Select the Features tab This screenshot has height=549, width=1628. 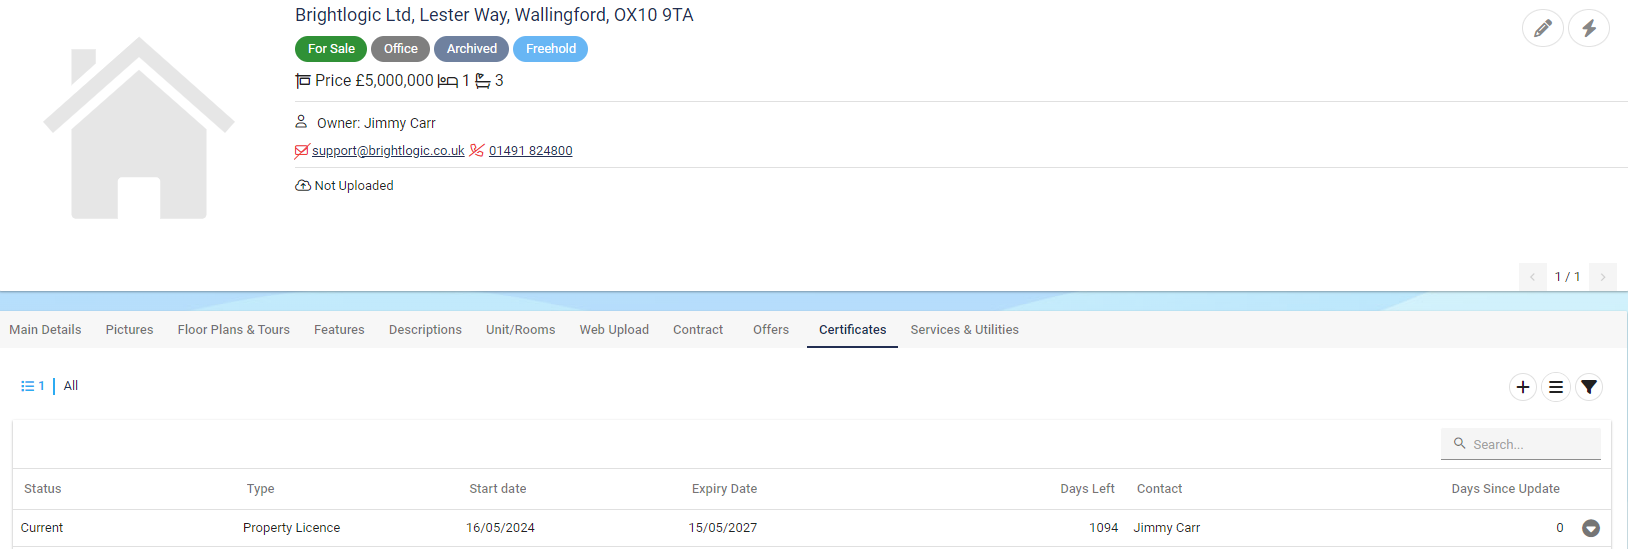[339, 330]
